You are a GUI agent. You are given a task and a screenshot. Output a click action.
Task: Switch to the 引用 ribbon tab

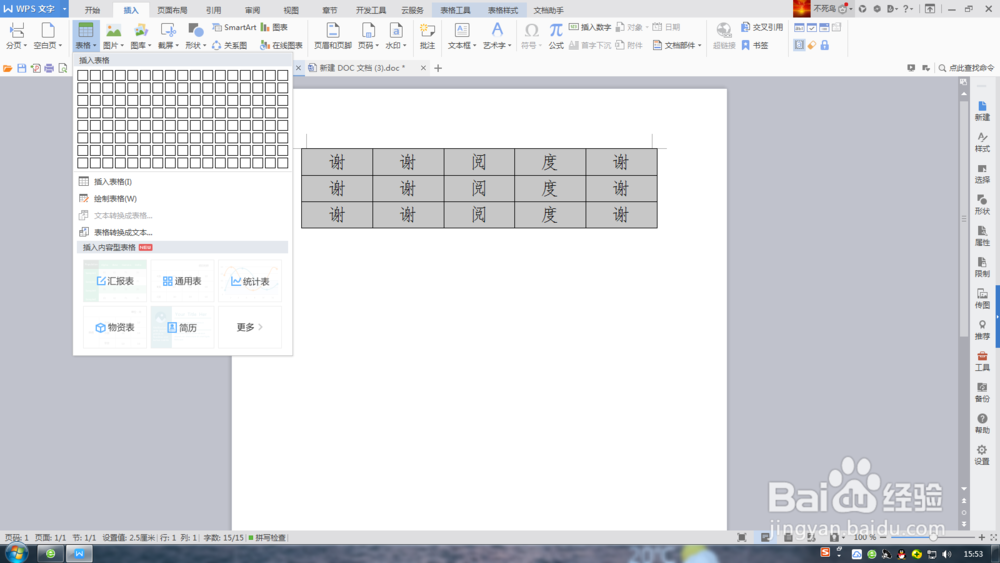pos(213,10)
